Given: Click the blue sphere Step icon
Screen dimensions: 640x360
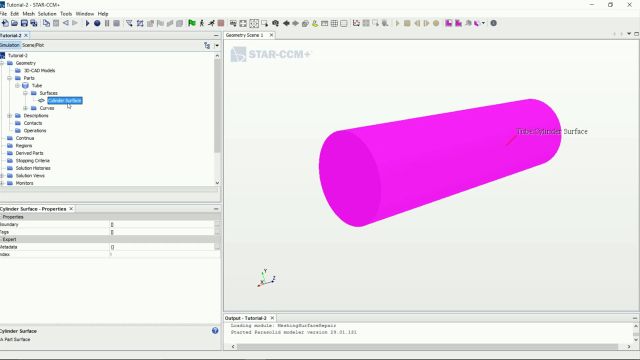Looking at the screenshot, I should (x=97, y=23).
